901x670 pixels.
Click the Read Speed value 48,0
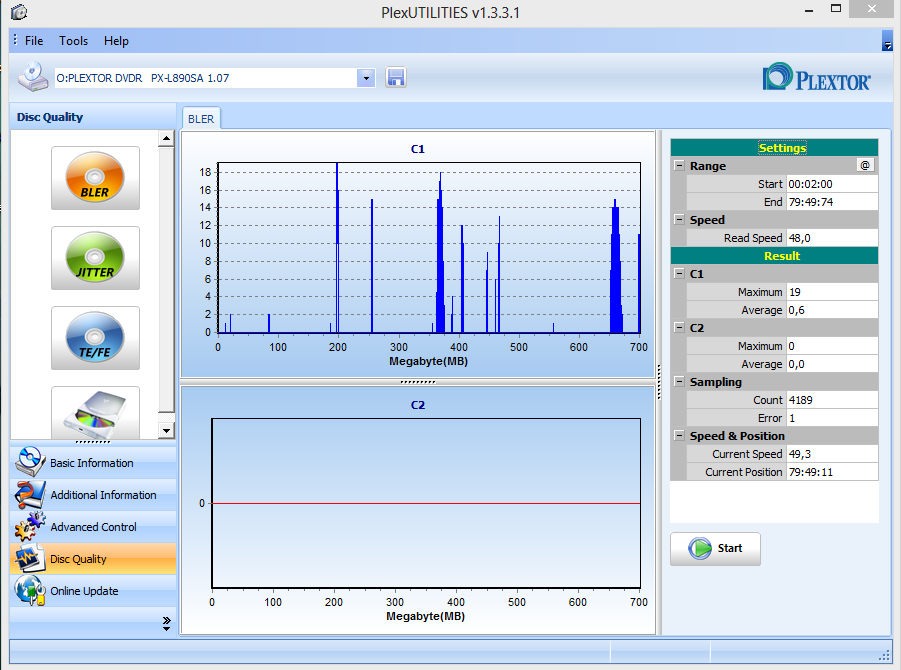tap(831, 238)
